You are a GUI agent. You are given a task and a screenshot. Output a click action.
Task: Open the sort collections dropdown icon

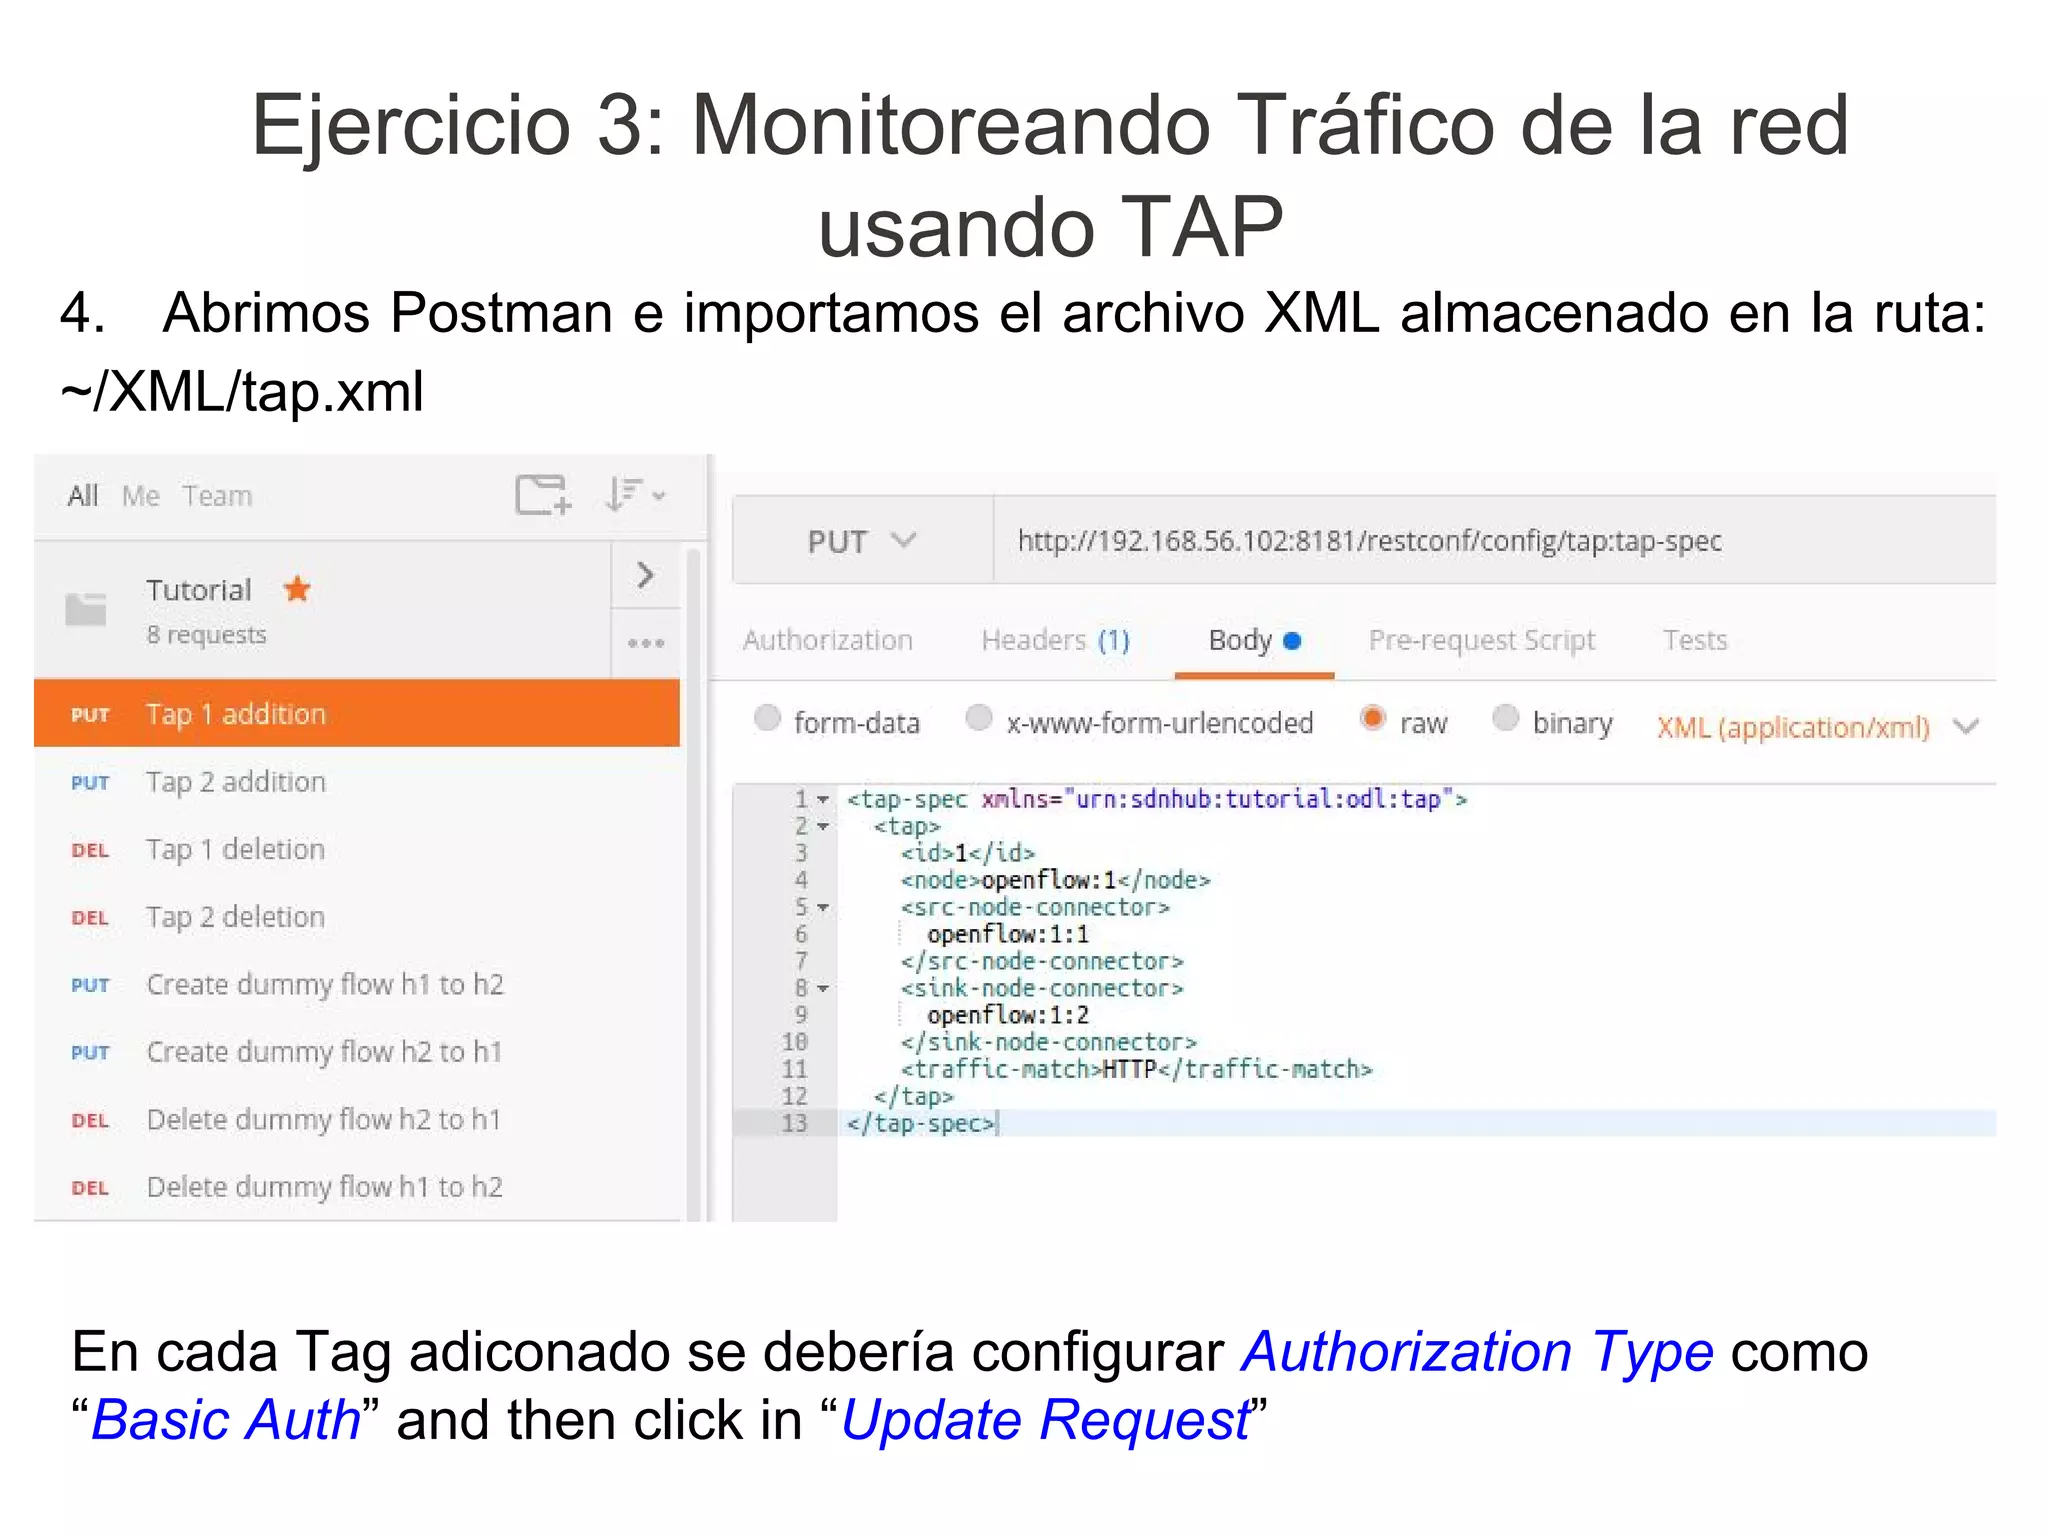[x=635, y=494]
